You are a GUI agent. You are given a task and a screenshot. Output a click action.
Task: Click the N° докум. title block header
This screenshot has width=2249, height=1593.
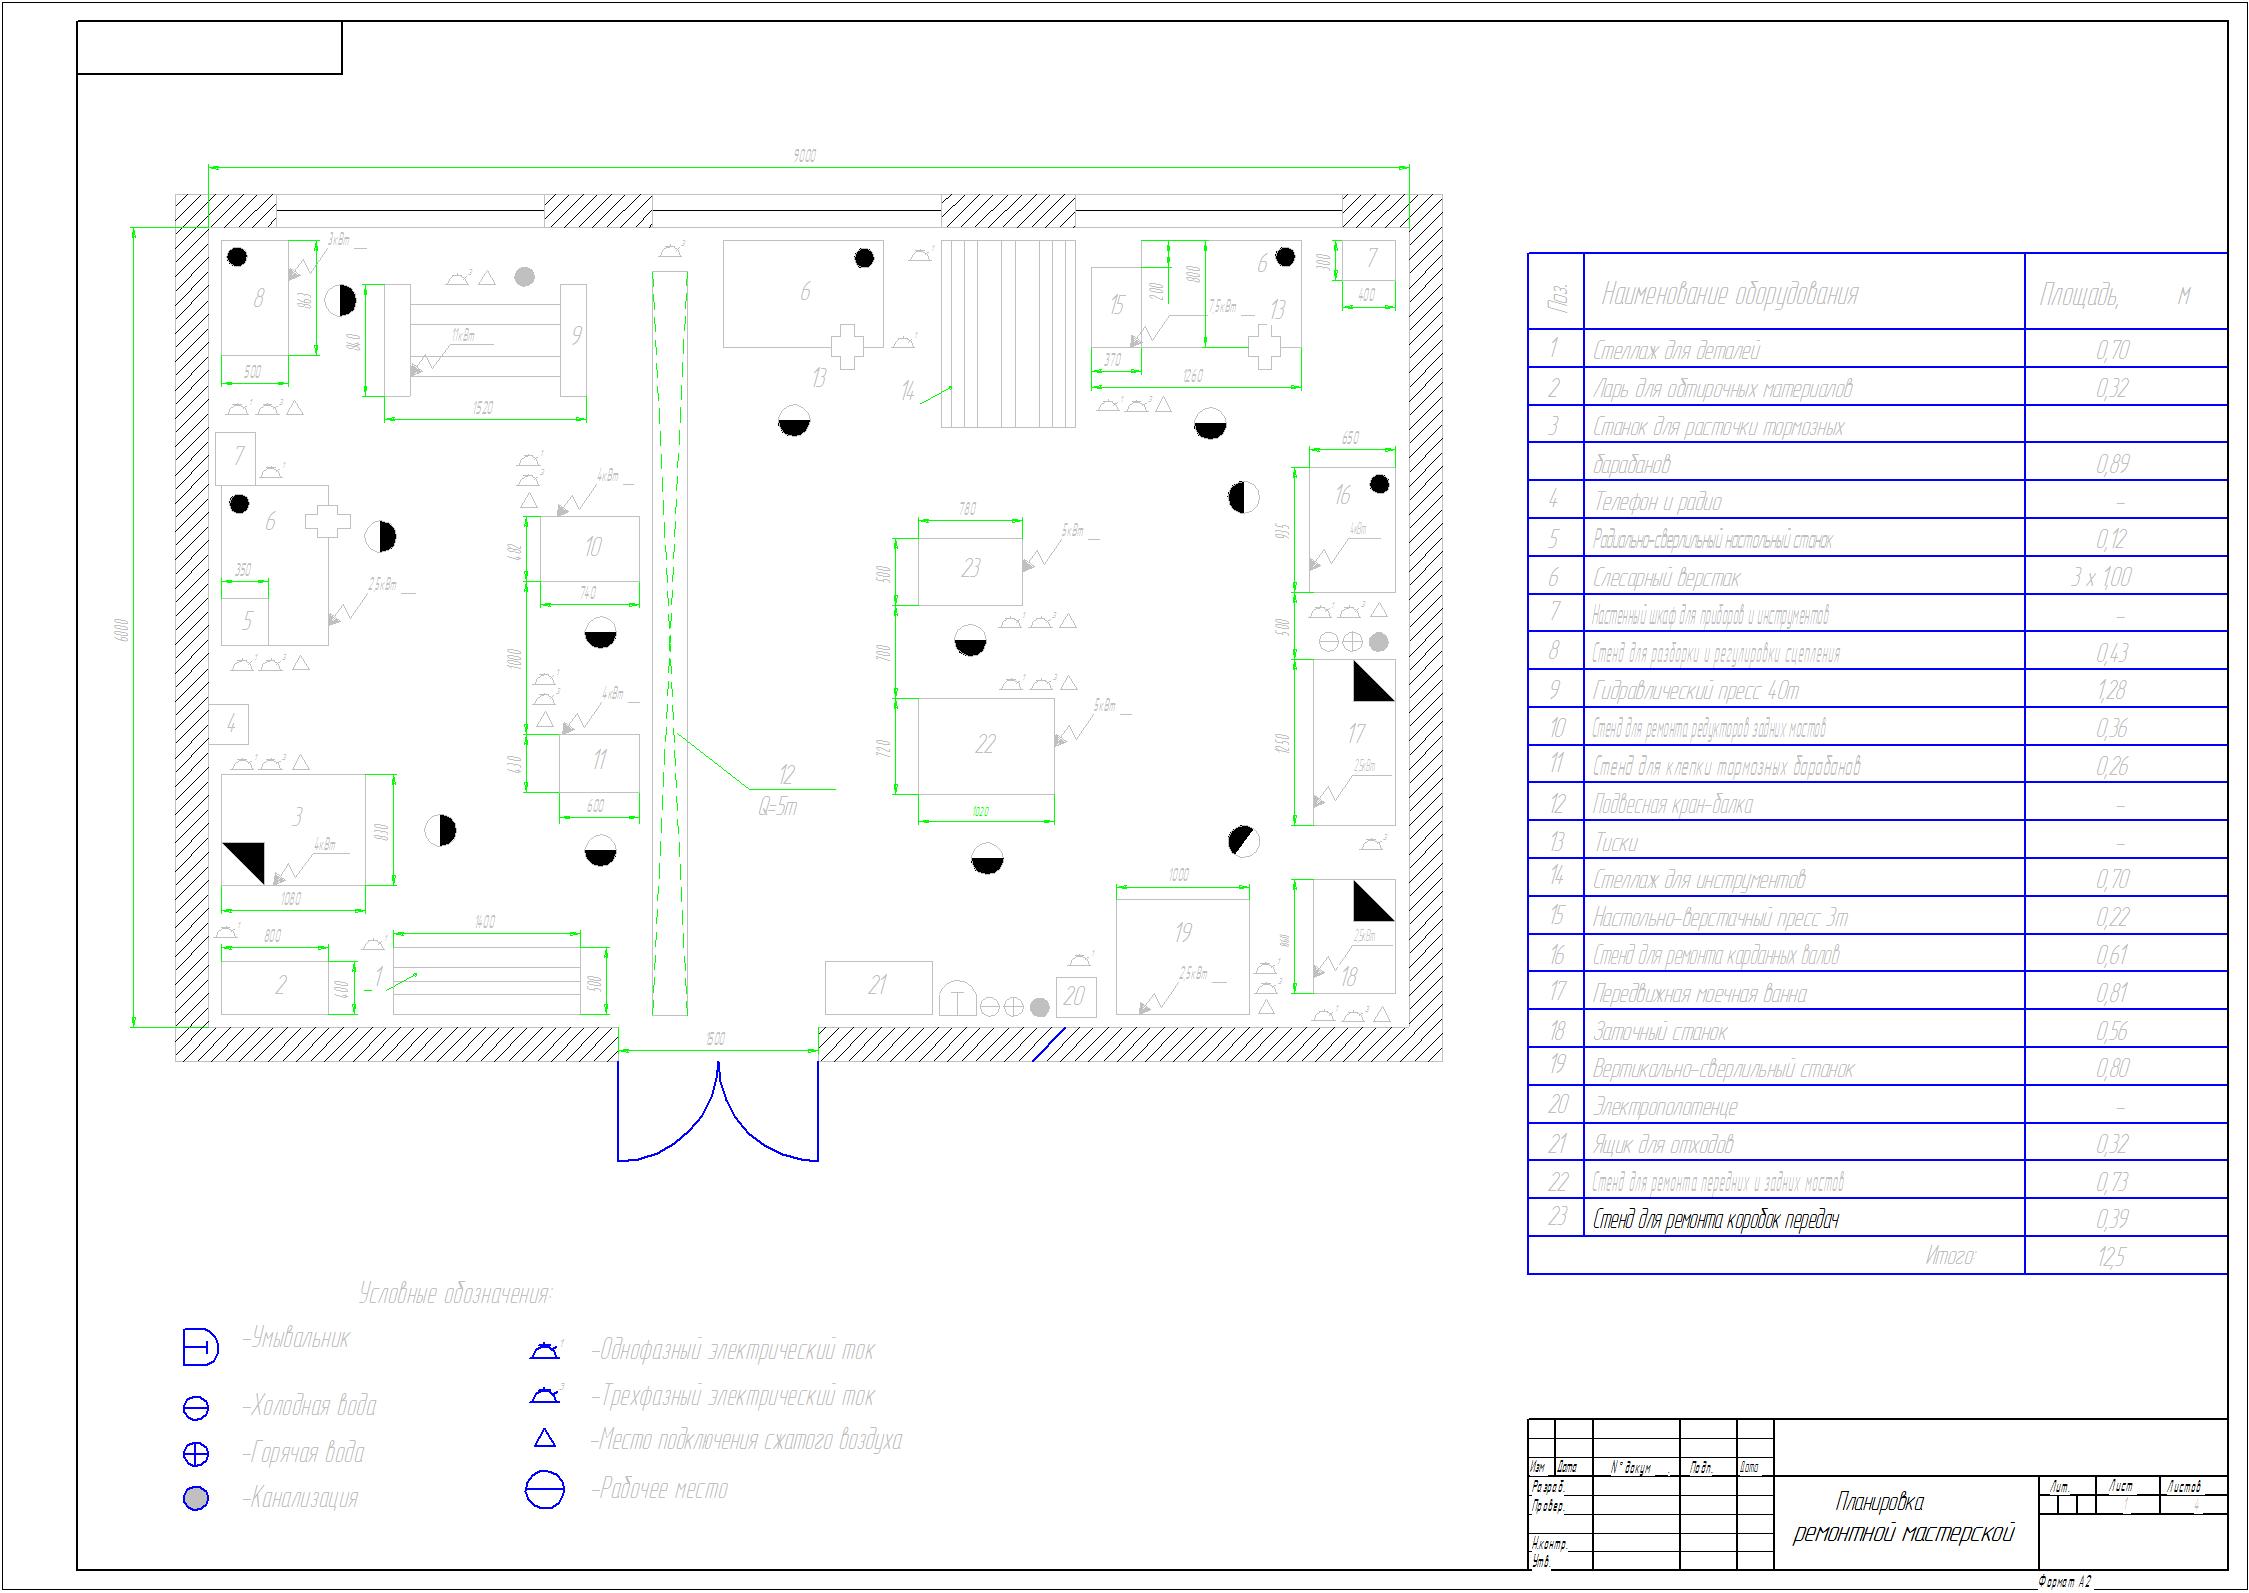[x=1630, y=1468]
